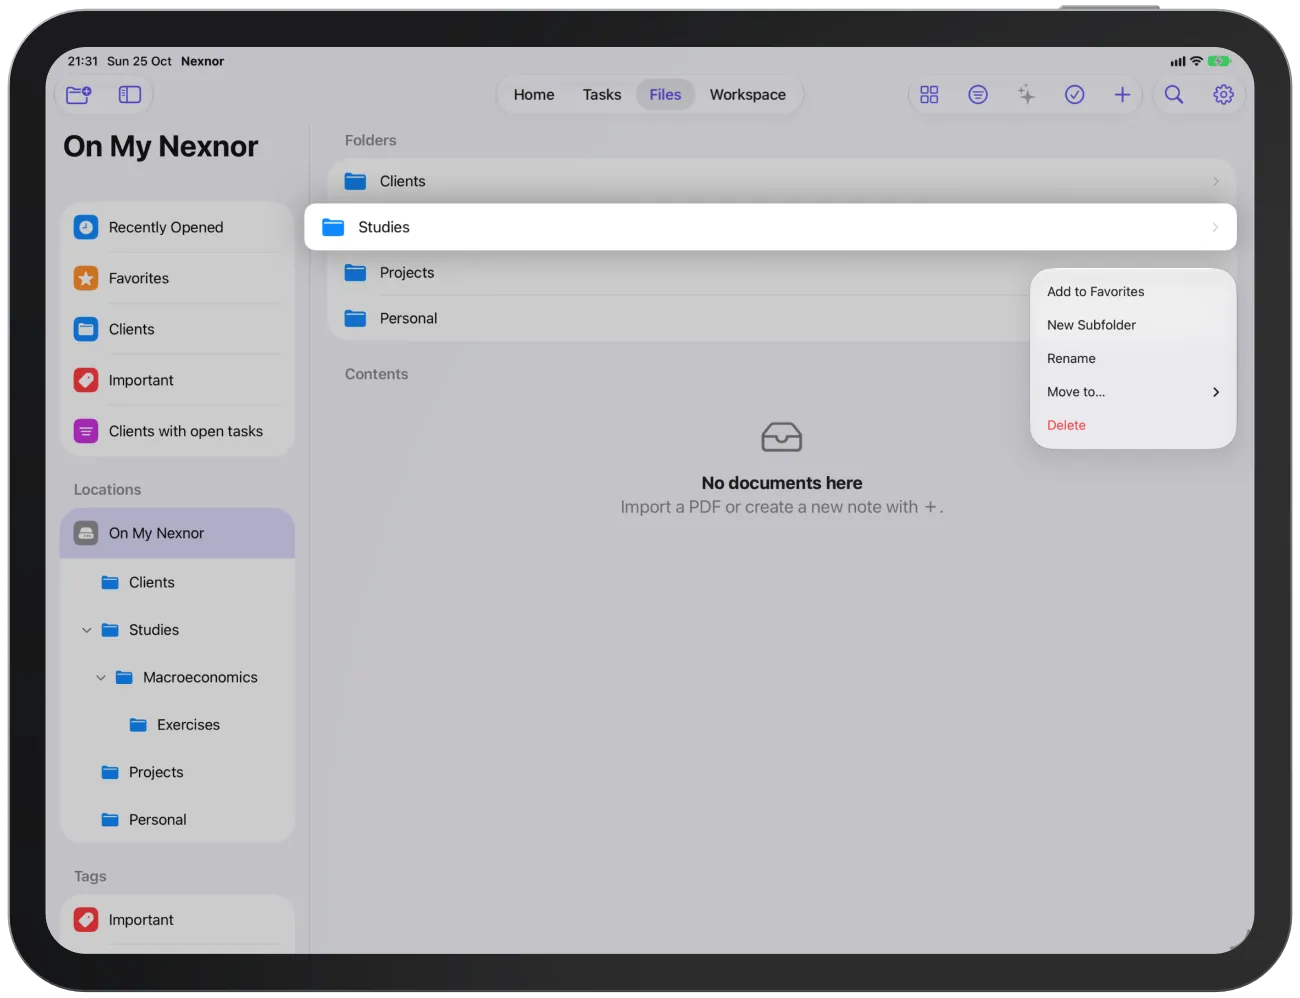1300x998 pixels.
Task: Choose Add to Favorites from context menu
Action: point(1133,292)
